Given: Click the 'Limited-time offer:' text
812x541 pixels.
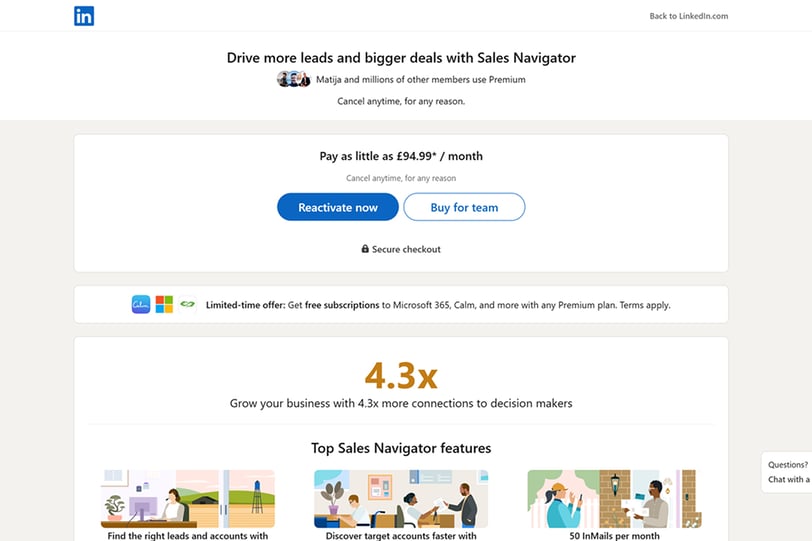Looking at the screenshot, I should coord(245,305).
